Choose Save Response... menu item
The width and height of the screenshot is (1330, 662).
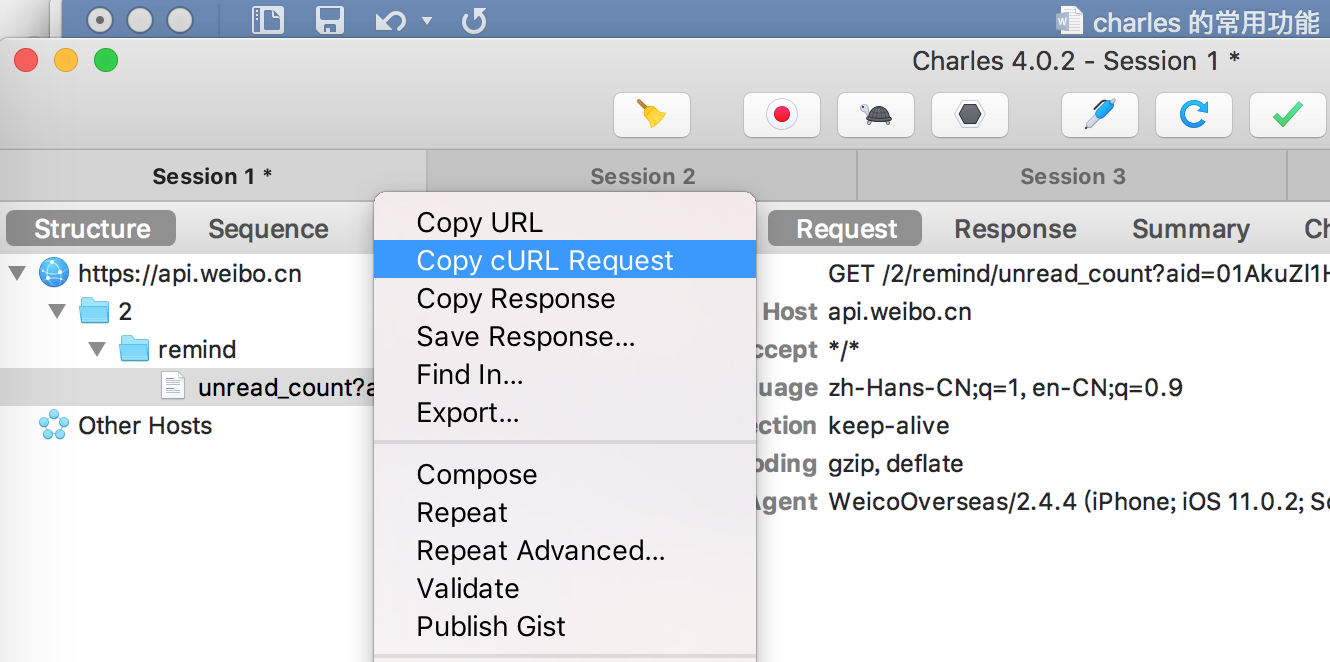[x=564, y=336]
